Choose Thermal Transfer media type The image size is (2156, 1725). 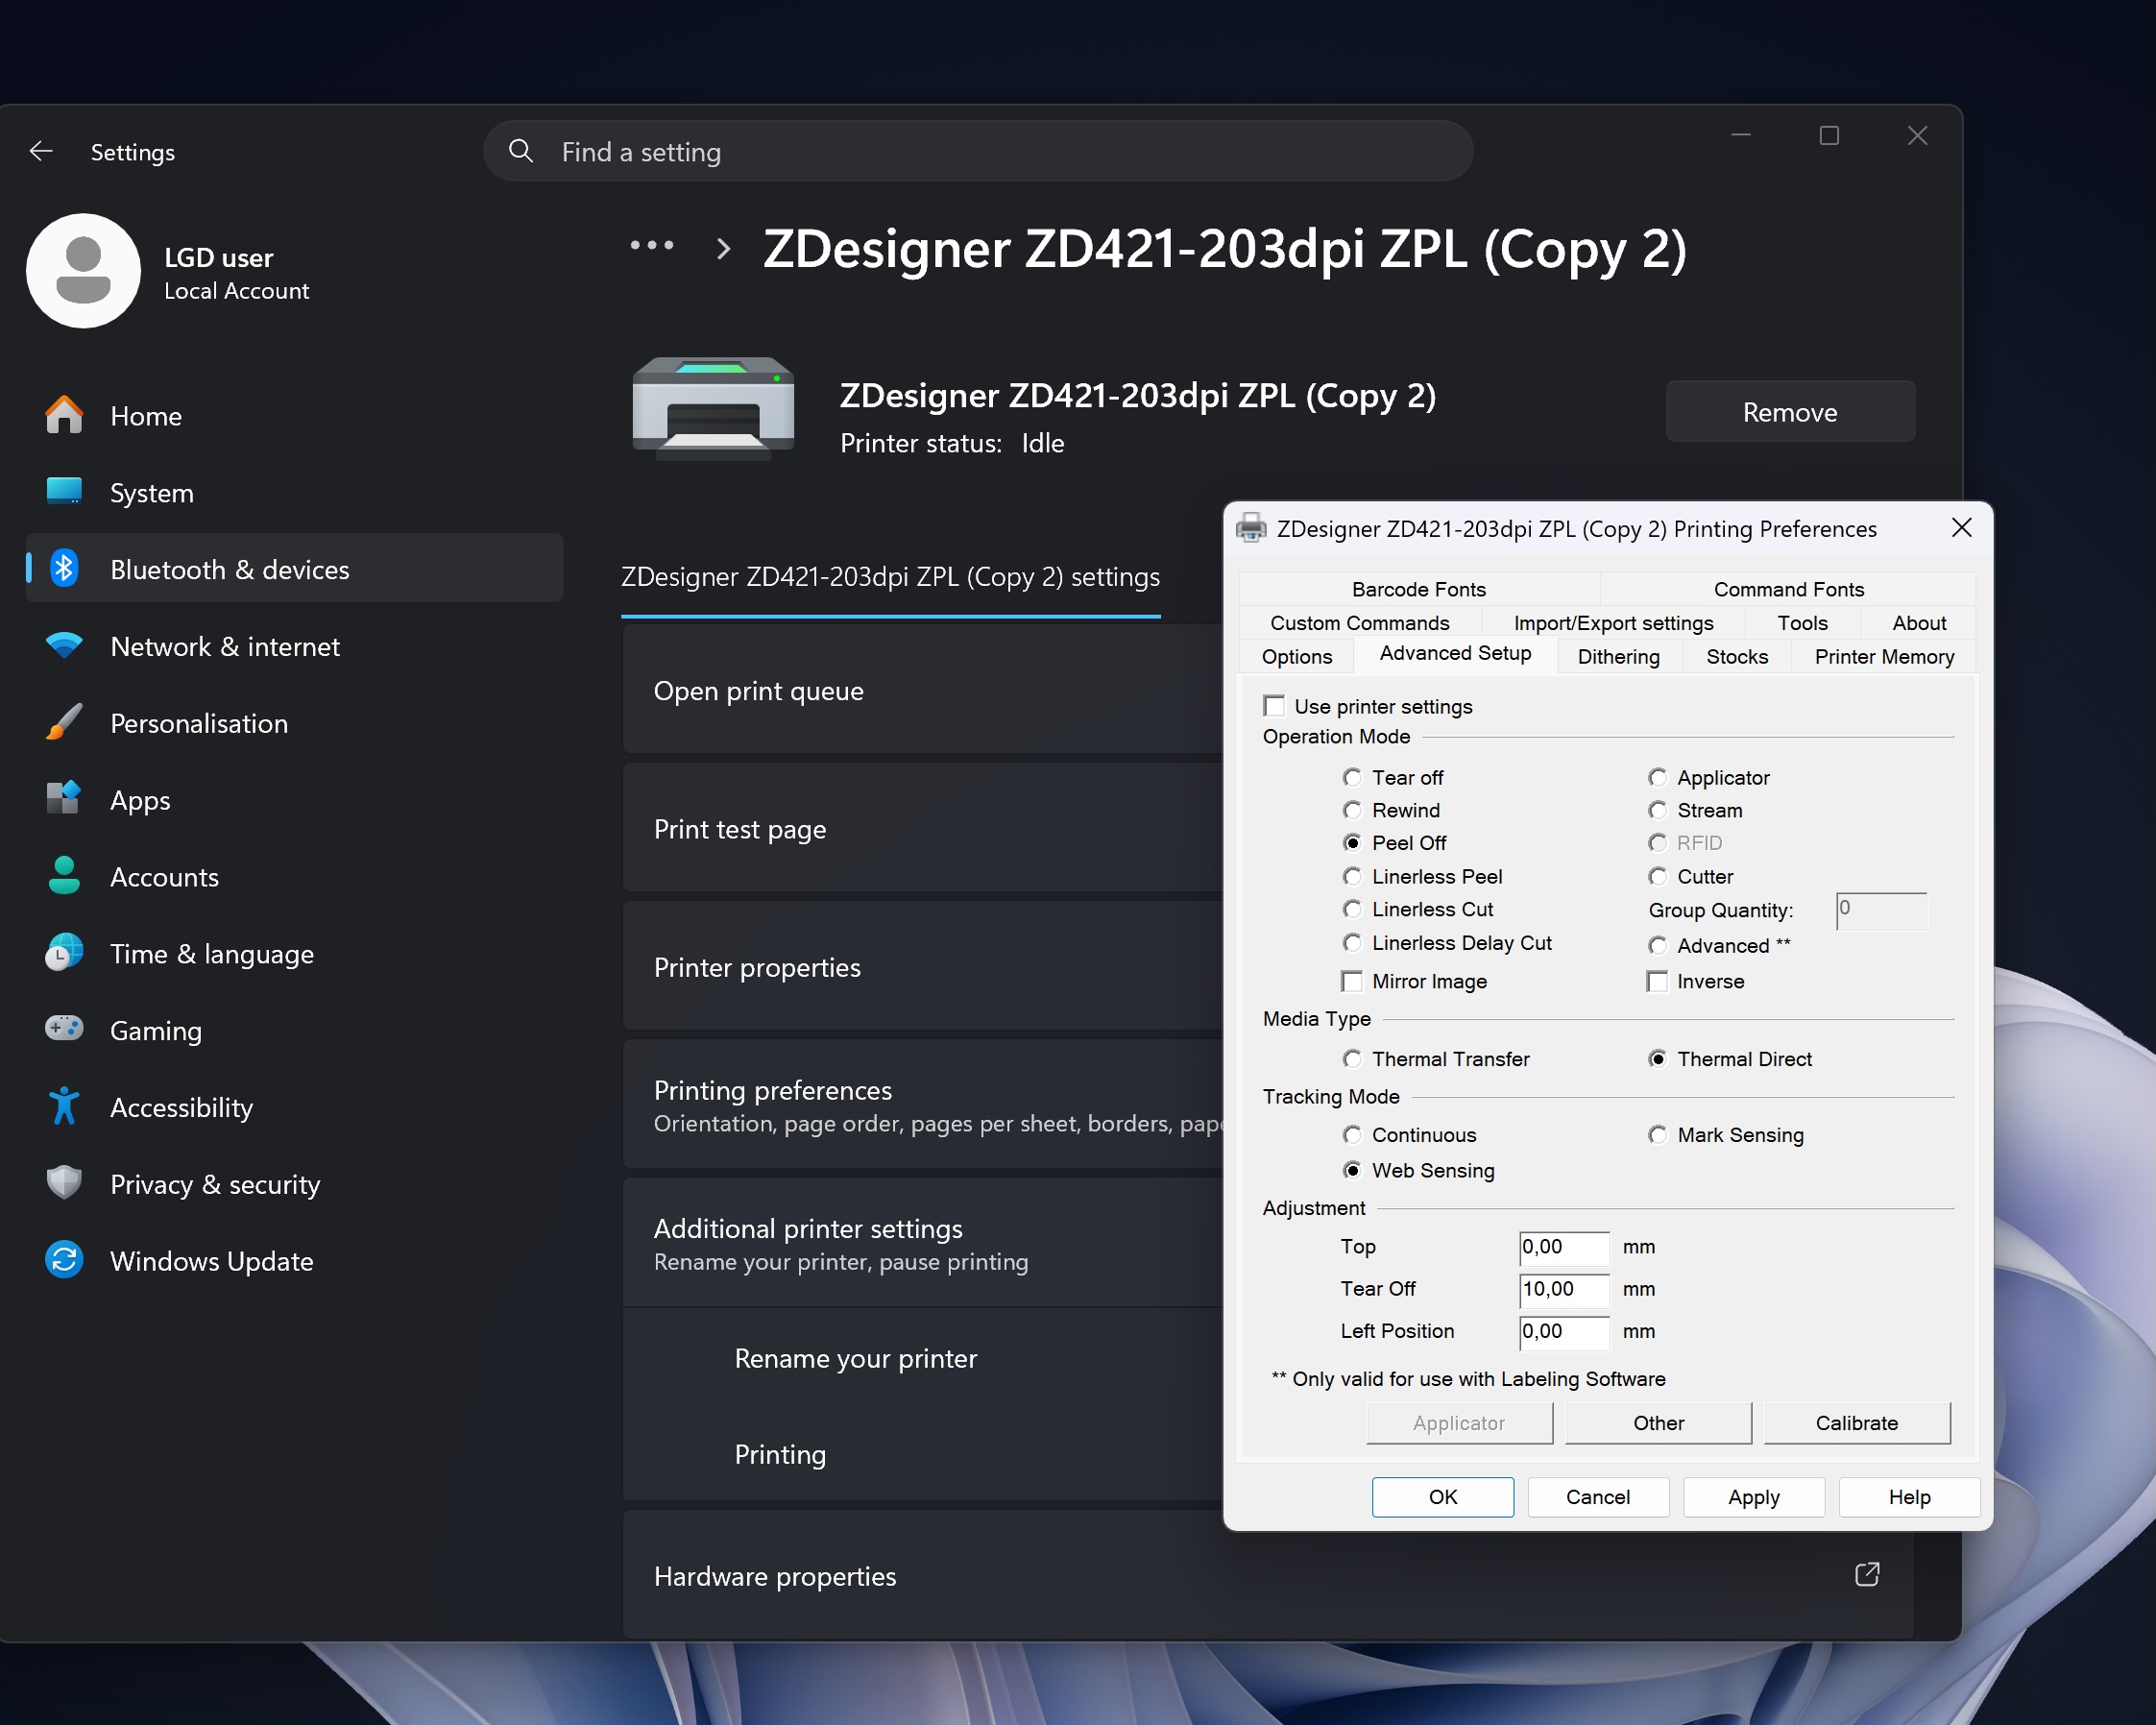pos(1352,1059)
